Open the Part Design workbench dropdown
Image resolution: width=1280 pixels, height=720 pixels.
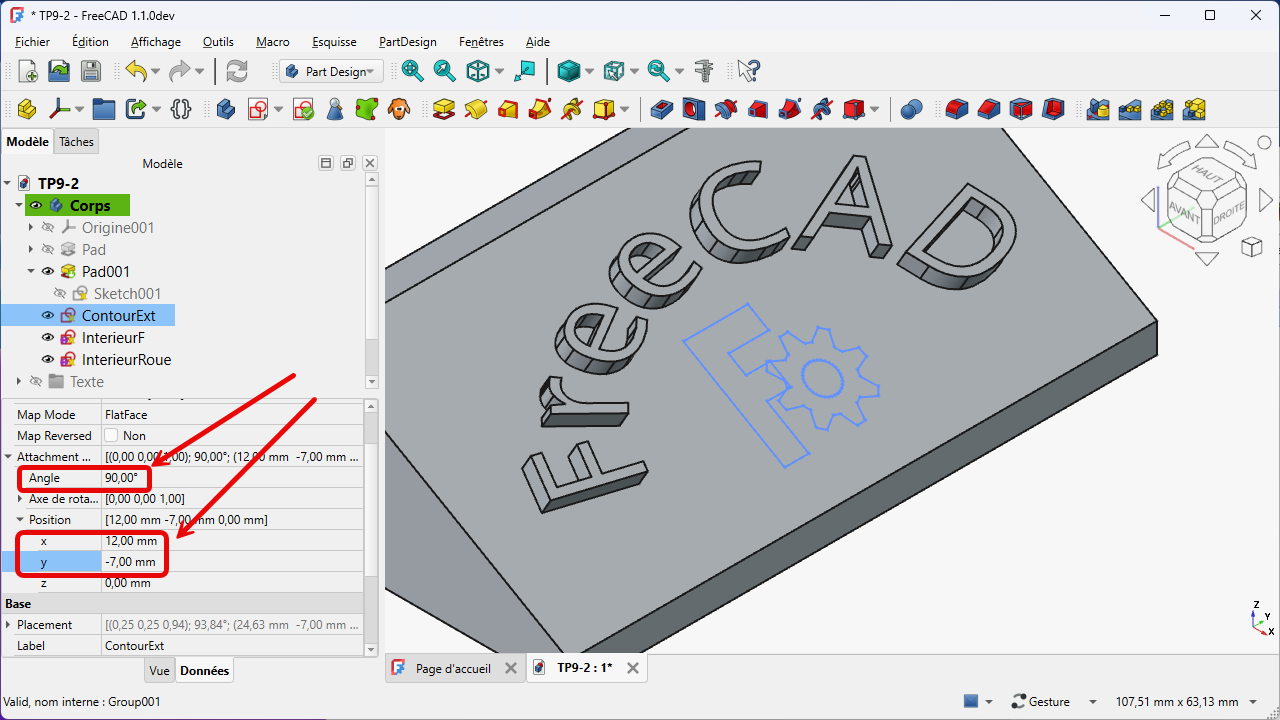click(x=332, y=71)
